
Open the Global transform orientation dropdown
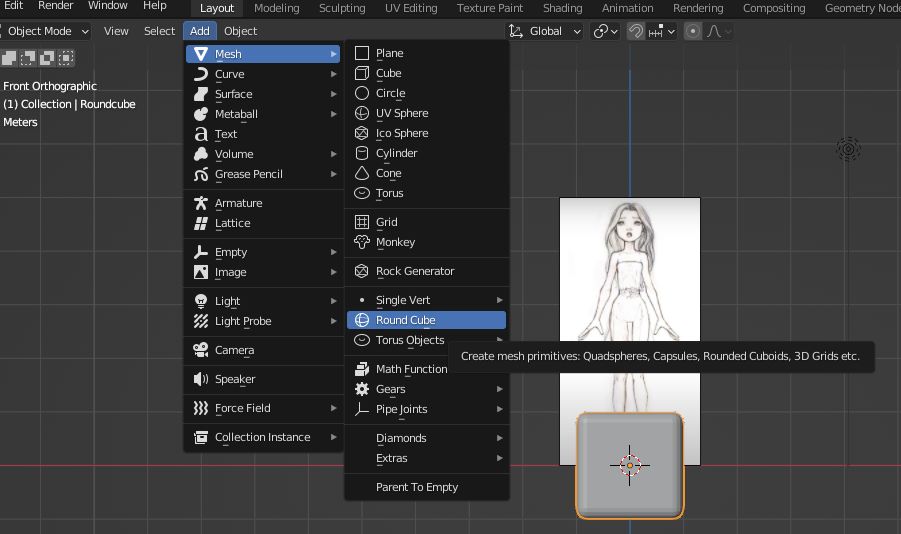(x=545, y=31)
